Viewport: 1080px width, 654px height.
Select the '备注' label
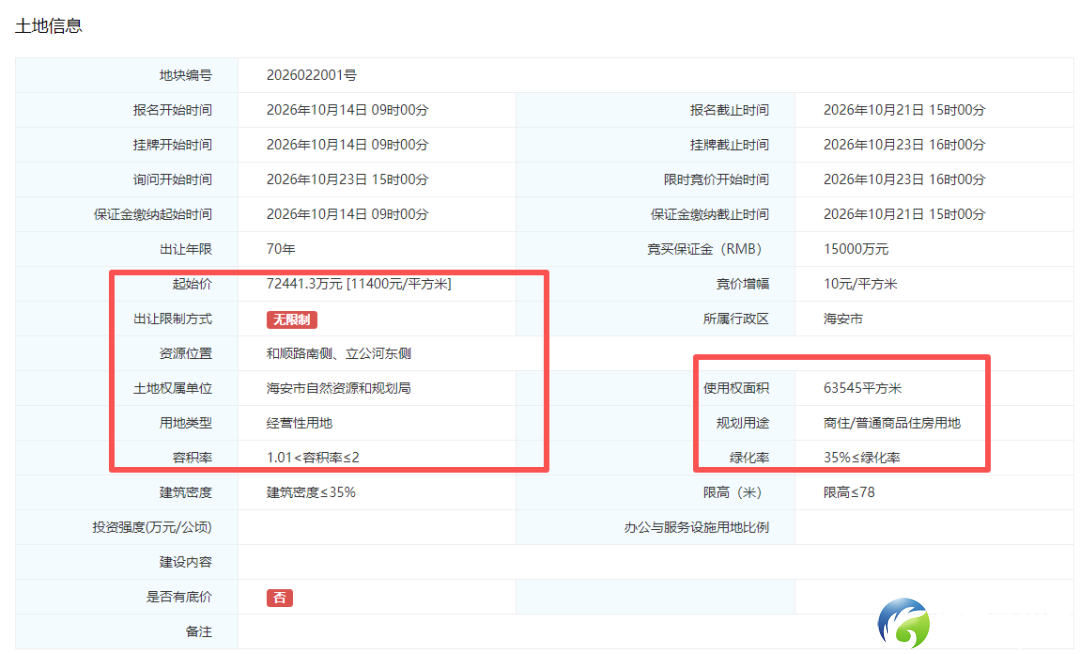tap(199, 632)
